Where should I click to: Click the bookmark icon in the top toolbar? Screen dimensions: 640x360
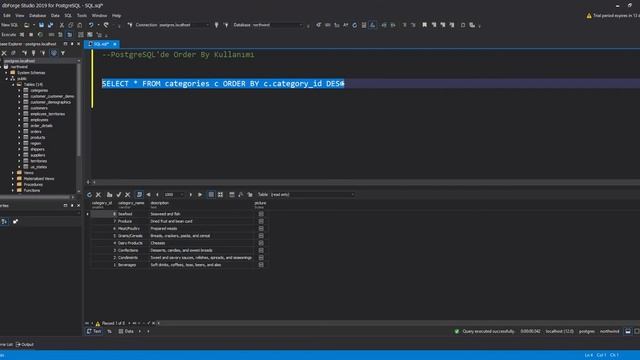tap(424, 25)
